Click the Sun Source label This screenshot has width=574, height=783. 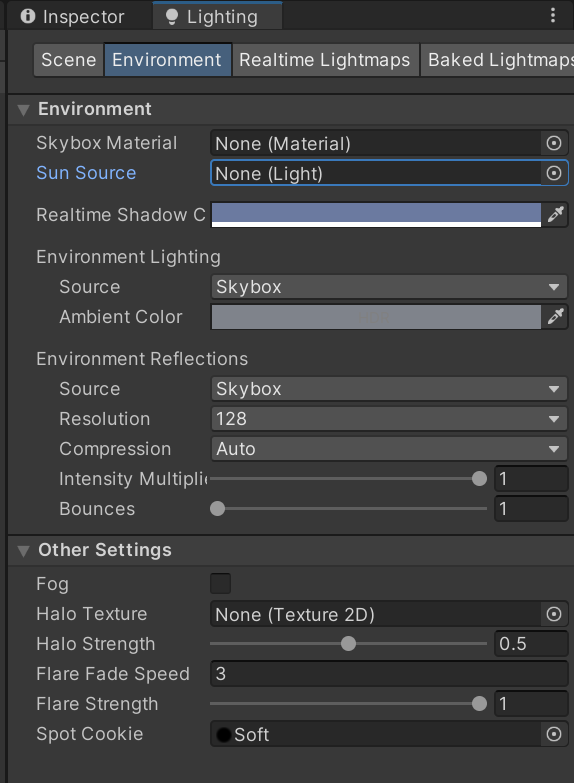[86, 173]
